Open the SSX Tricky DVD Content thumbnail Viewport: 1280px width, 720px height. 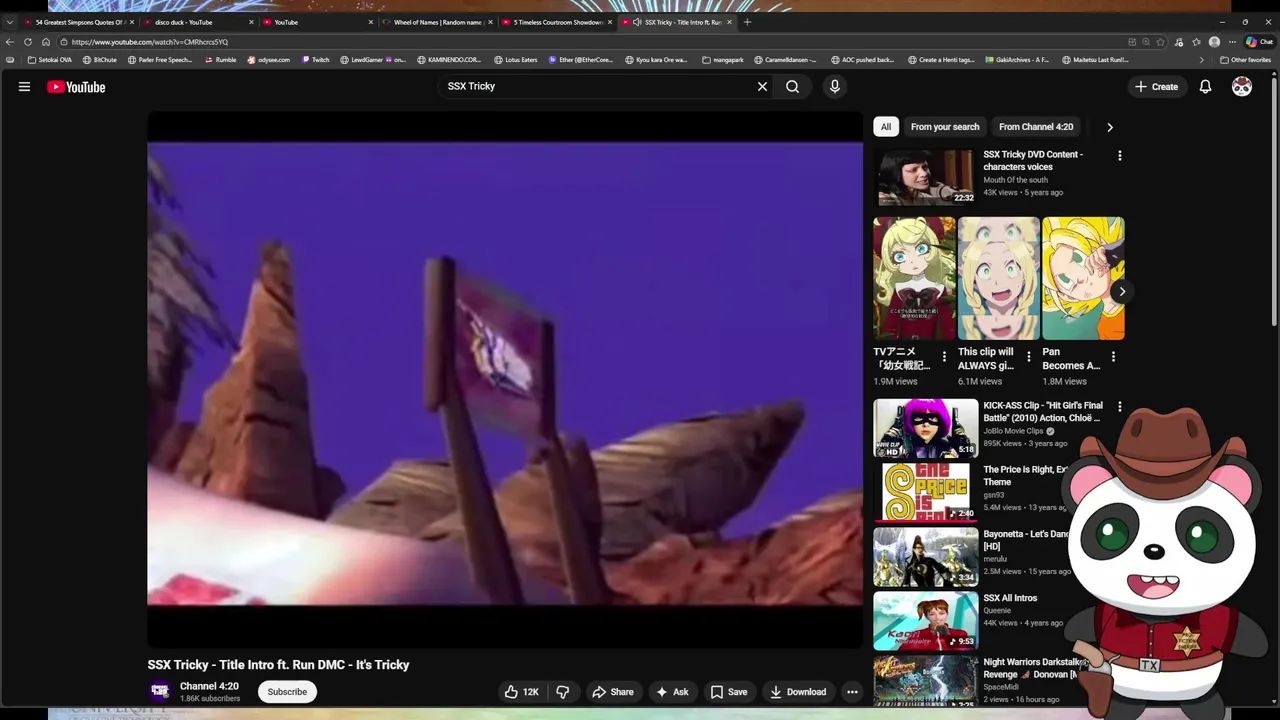coord(926,177)
